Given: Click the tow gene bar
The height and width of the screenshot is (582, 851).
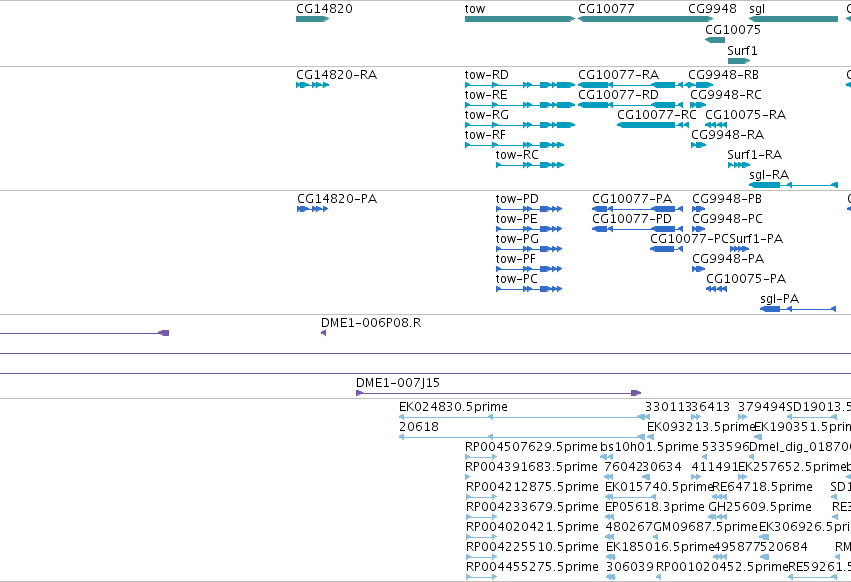Looking at the screenshot, I should (x=520, y=19).
